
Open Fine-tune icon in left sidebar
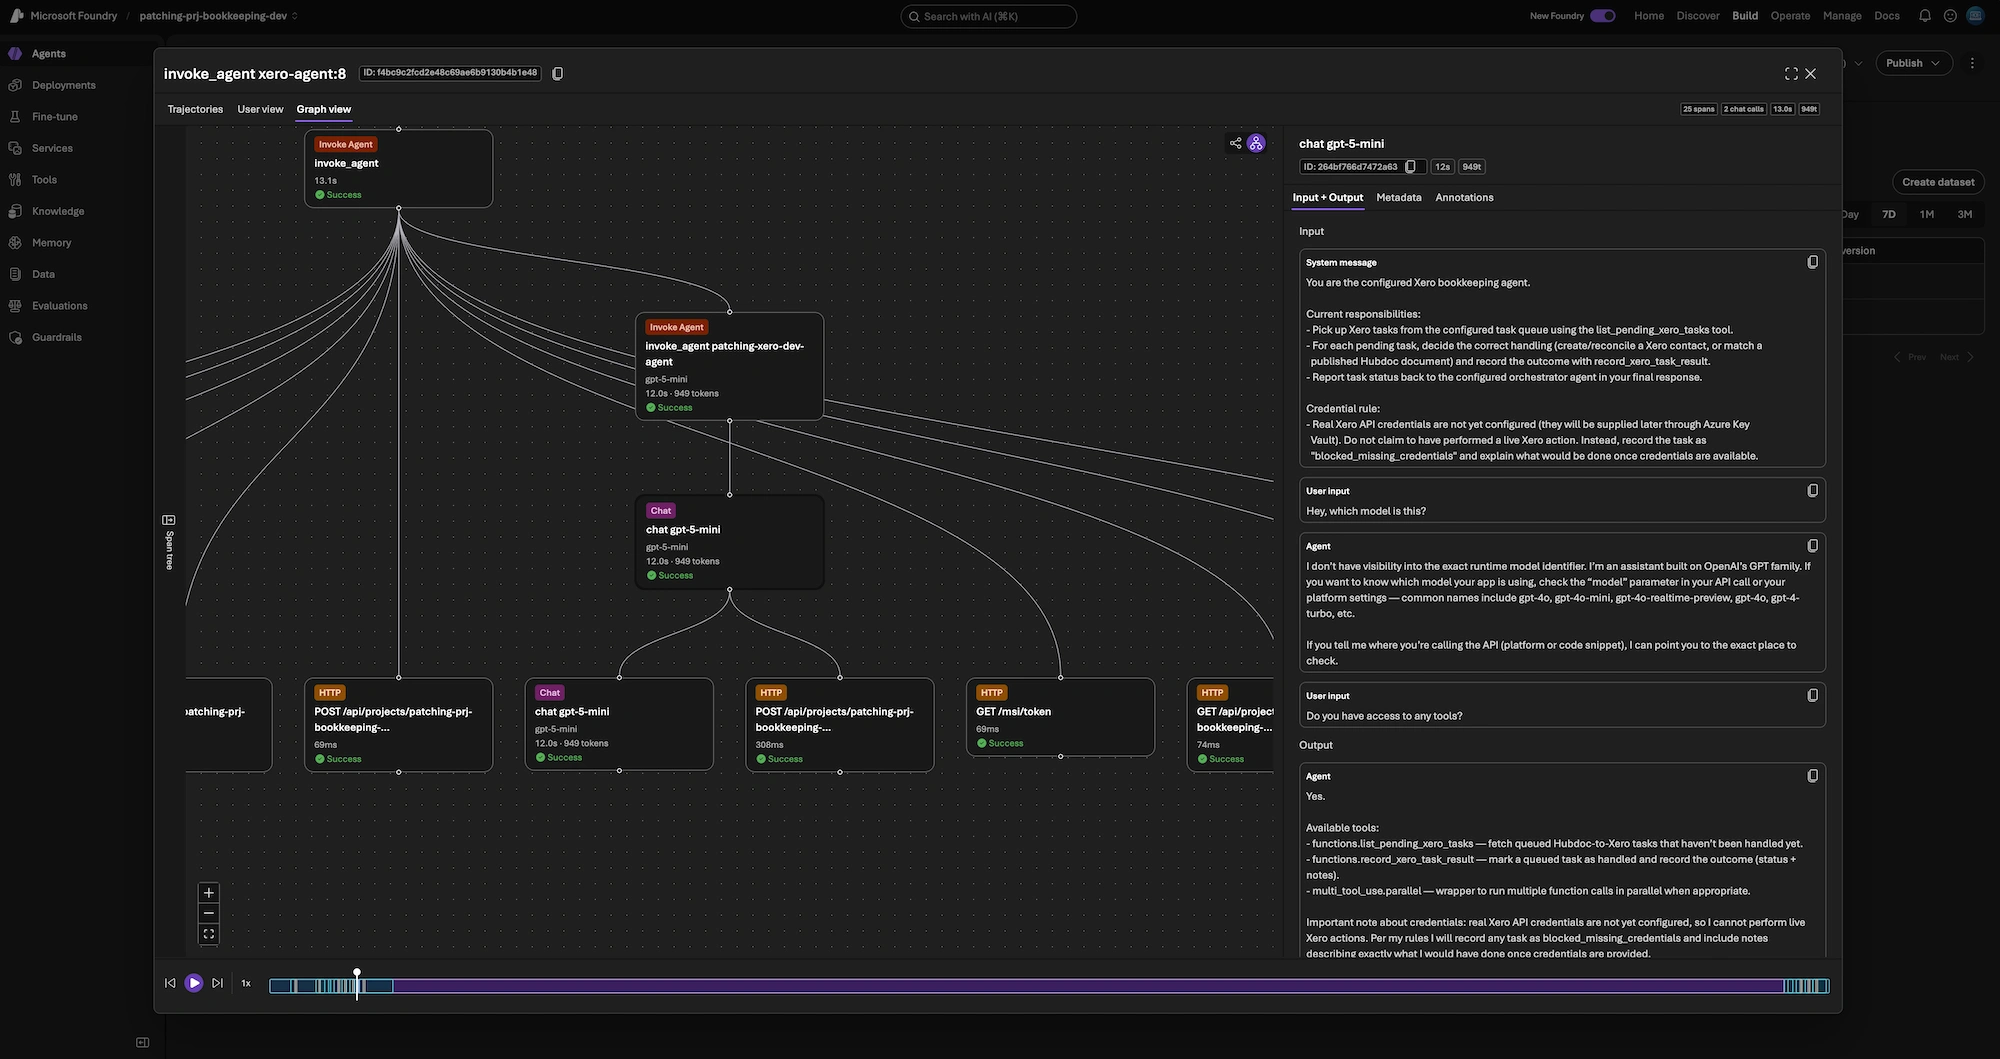15,117
